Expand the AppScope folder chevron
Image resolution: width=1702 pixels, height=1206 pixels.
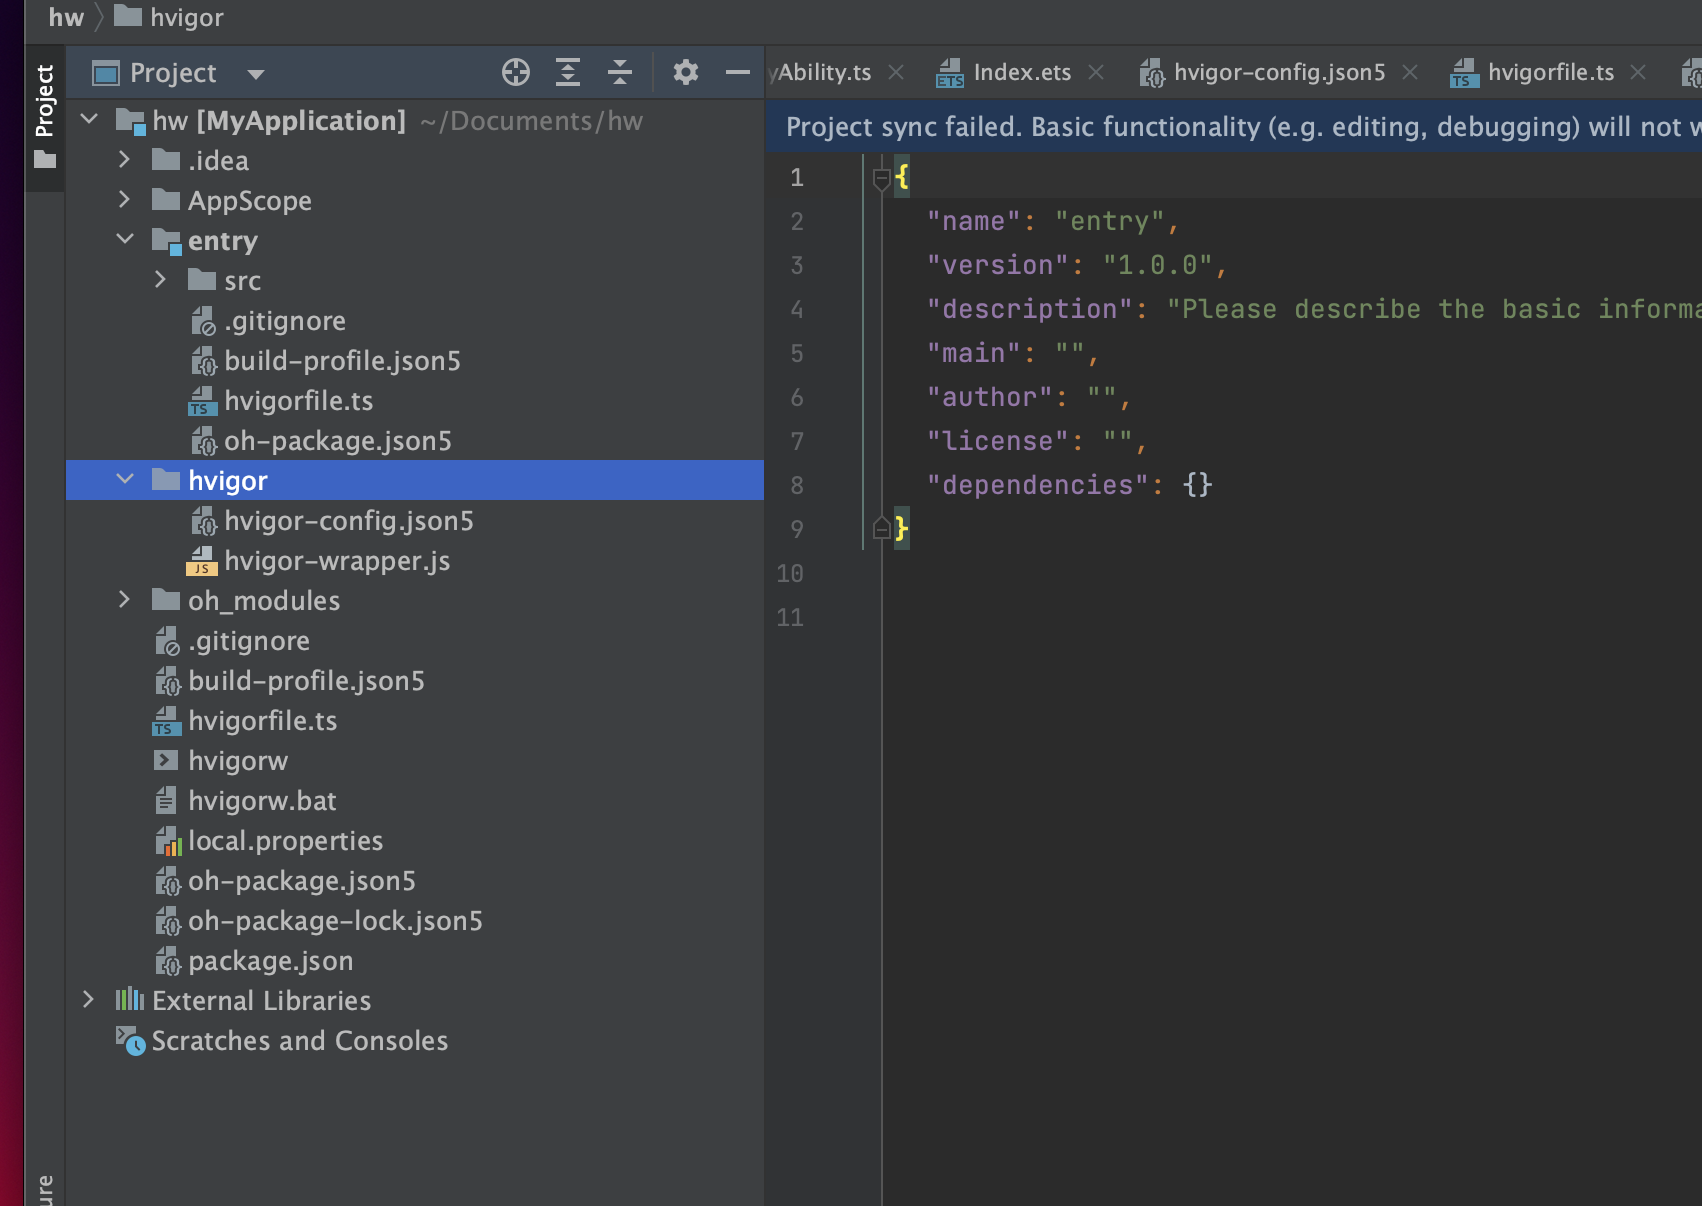point(124,200)
